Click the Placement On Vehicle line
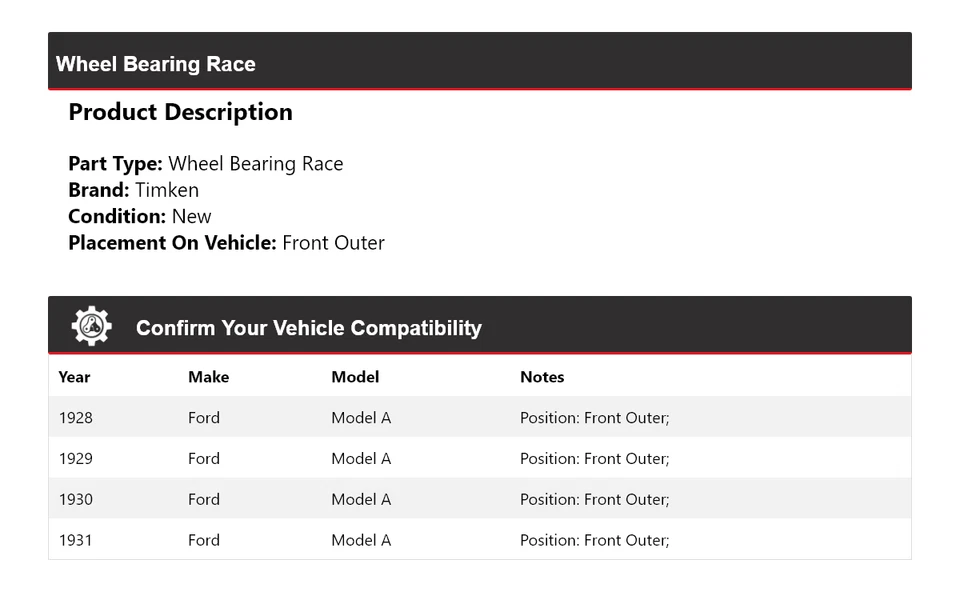This screenshot has width=960, height=592. tap(226, 243)
